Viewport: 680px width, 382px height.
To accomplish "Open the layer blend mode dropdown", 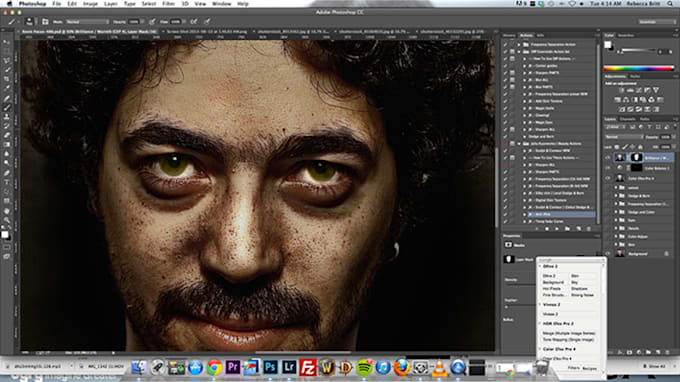I will click(624, 137).
